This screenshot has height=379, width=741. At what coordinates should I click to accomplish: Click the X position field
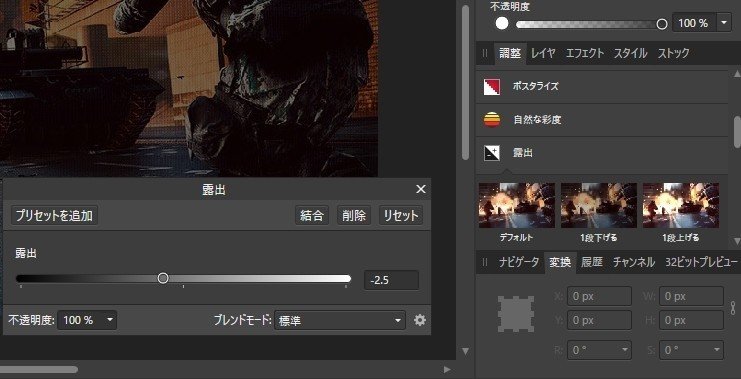599,297
